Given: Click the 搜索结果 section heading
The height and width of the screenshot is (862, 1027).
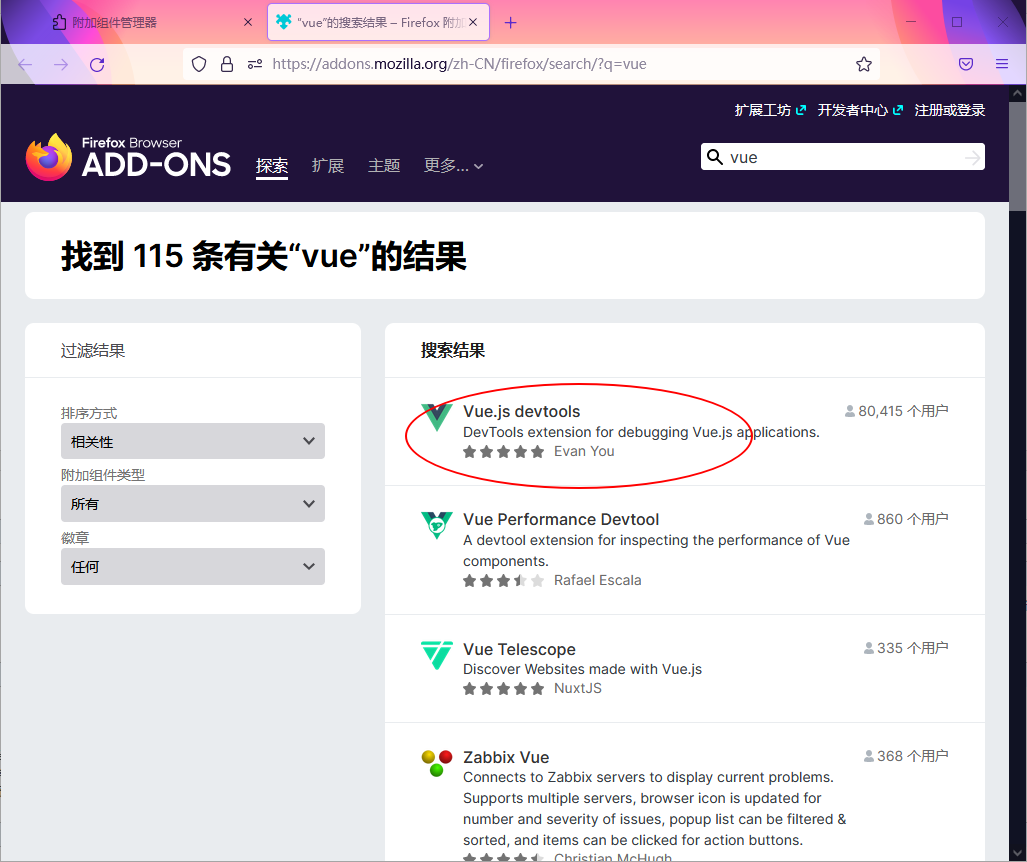Looking at the screenshot, I should (453, 350).
